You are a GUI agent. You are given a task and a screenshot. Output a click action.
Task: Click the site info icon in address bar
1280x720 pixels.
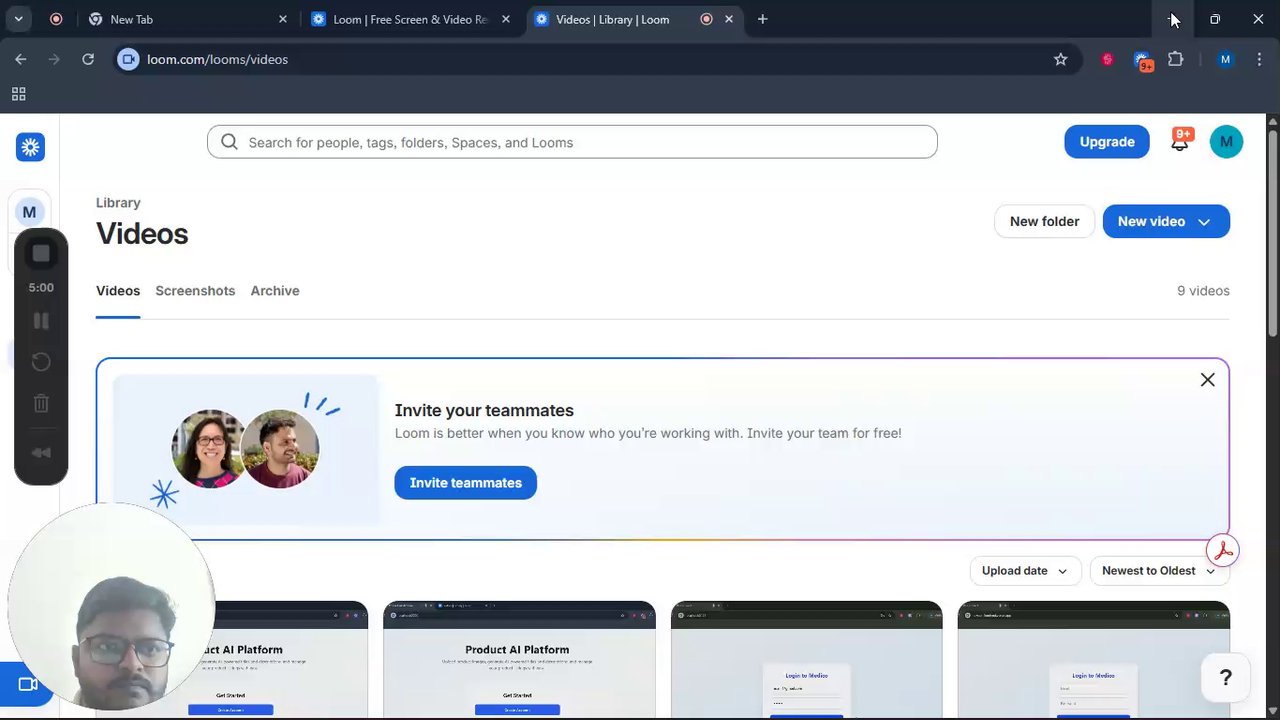click(127, 59)
